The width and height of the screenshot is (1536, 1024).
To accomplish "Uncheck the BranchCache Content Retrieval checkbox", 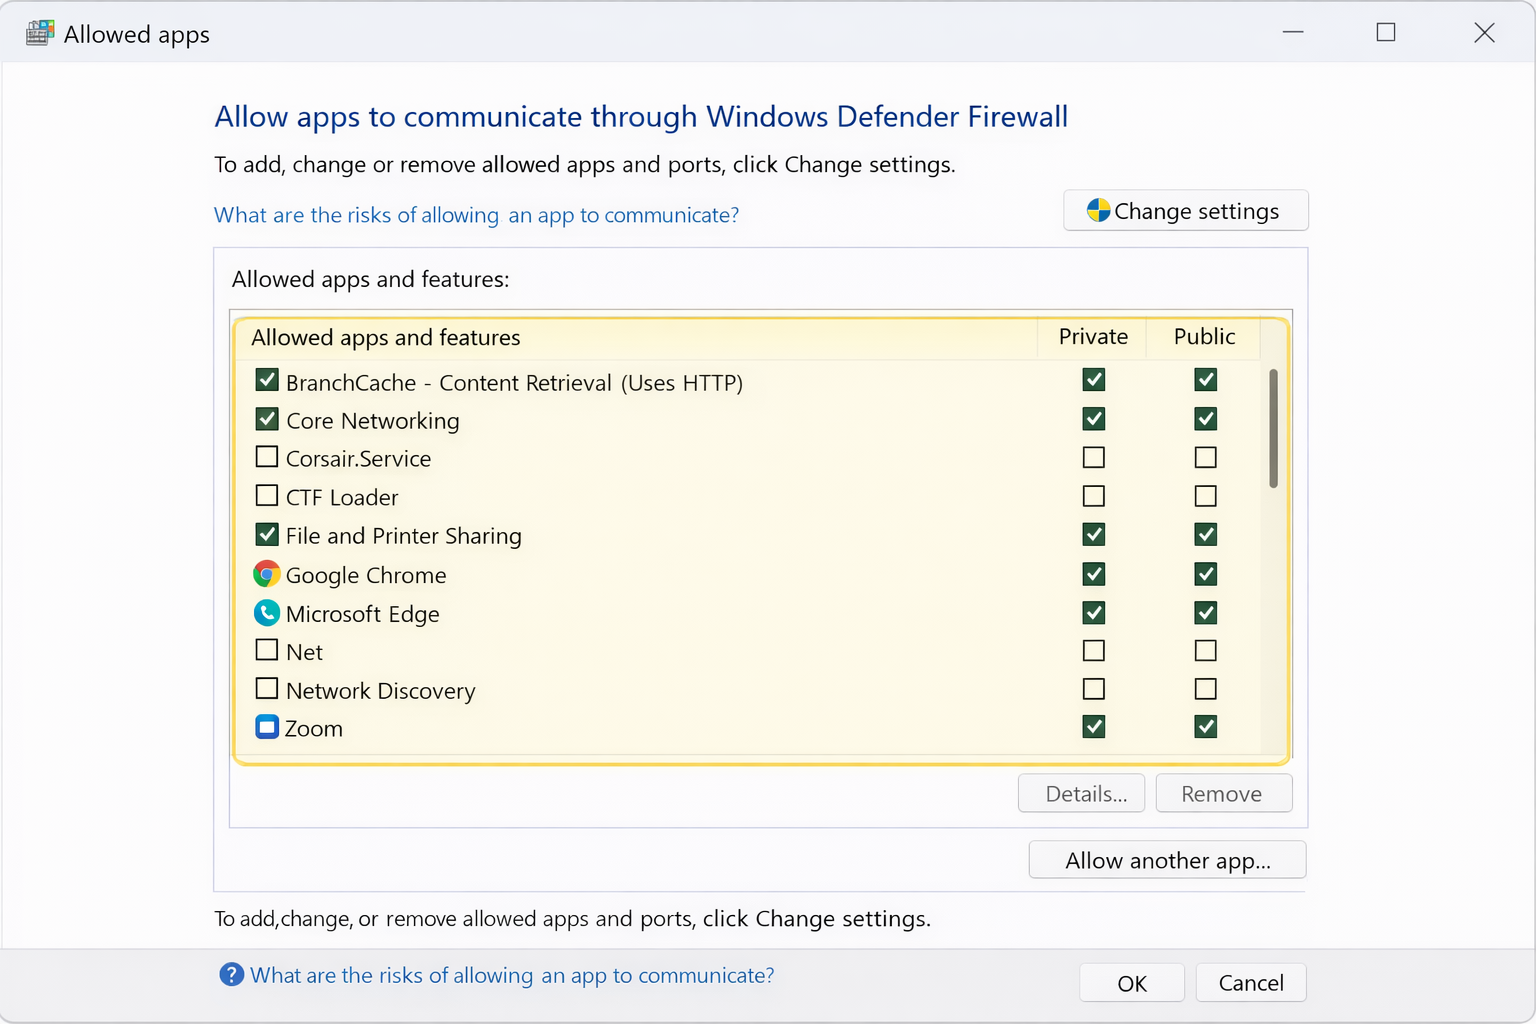I will pyautogui.click(x=266, y=380).
